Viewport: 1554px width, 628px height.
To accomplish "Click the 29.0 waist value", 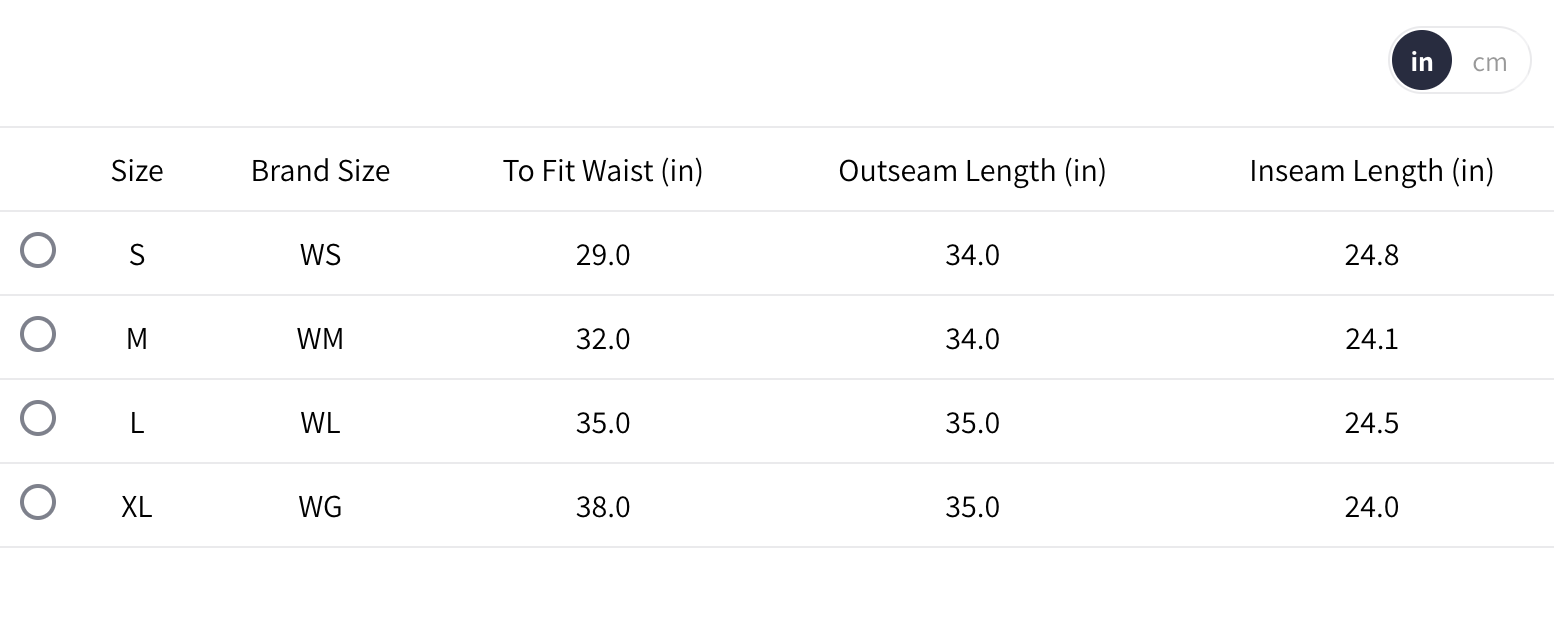I will click(603, 255).
